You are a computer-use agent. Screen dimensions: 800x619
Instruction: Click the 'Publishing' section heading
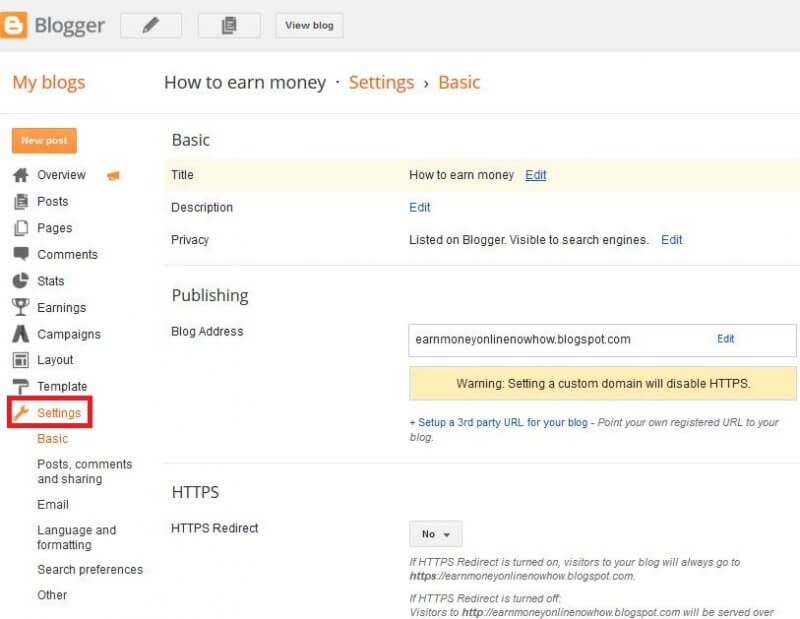point(210,295)
